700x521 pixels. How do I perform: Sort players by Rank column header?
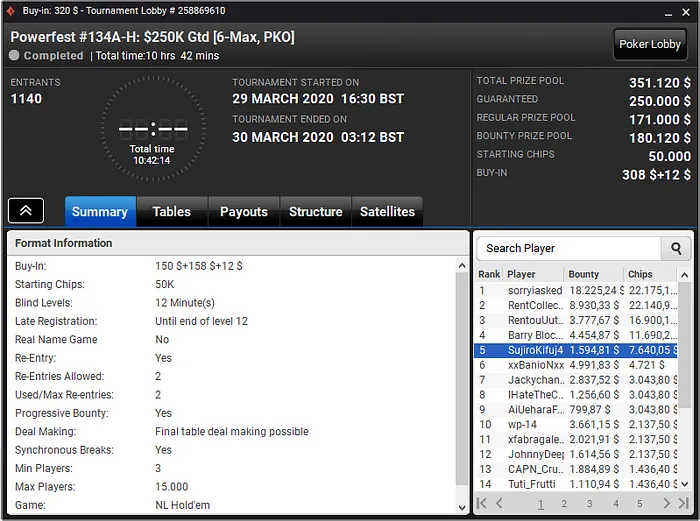tap(489, 274)
